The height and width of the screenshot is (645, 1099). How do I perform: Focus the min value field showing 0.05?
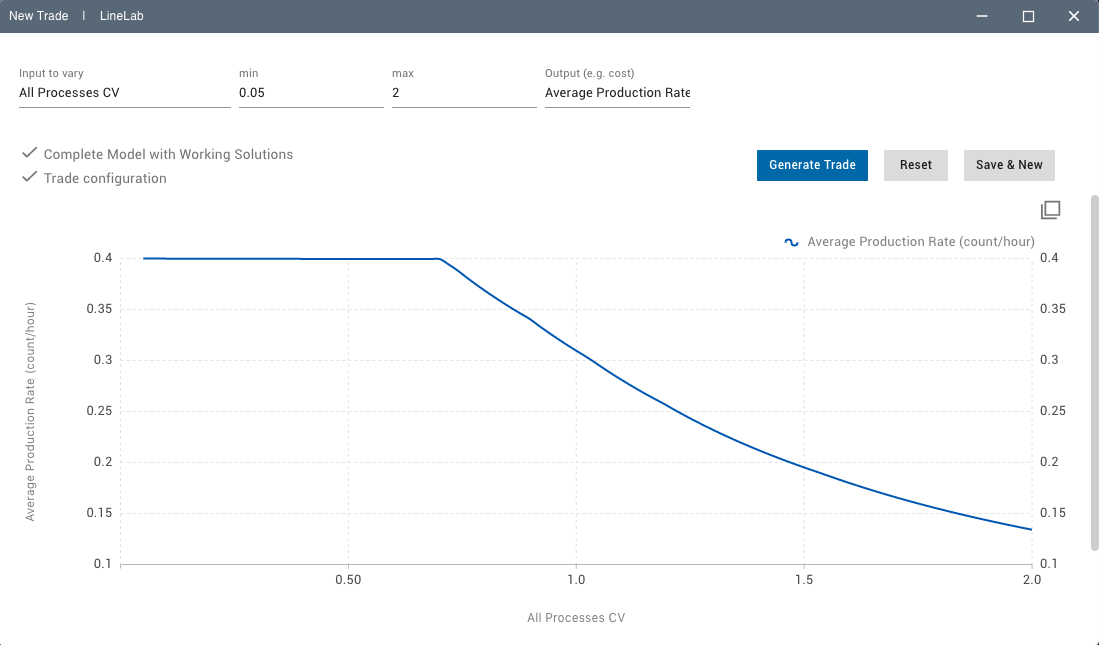point(310,93)
